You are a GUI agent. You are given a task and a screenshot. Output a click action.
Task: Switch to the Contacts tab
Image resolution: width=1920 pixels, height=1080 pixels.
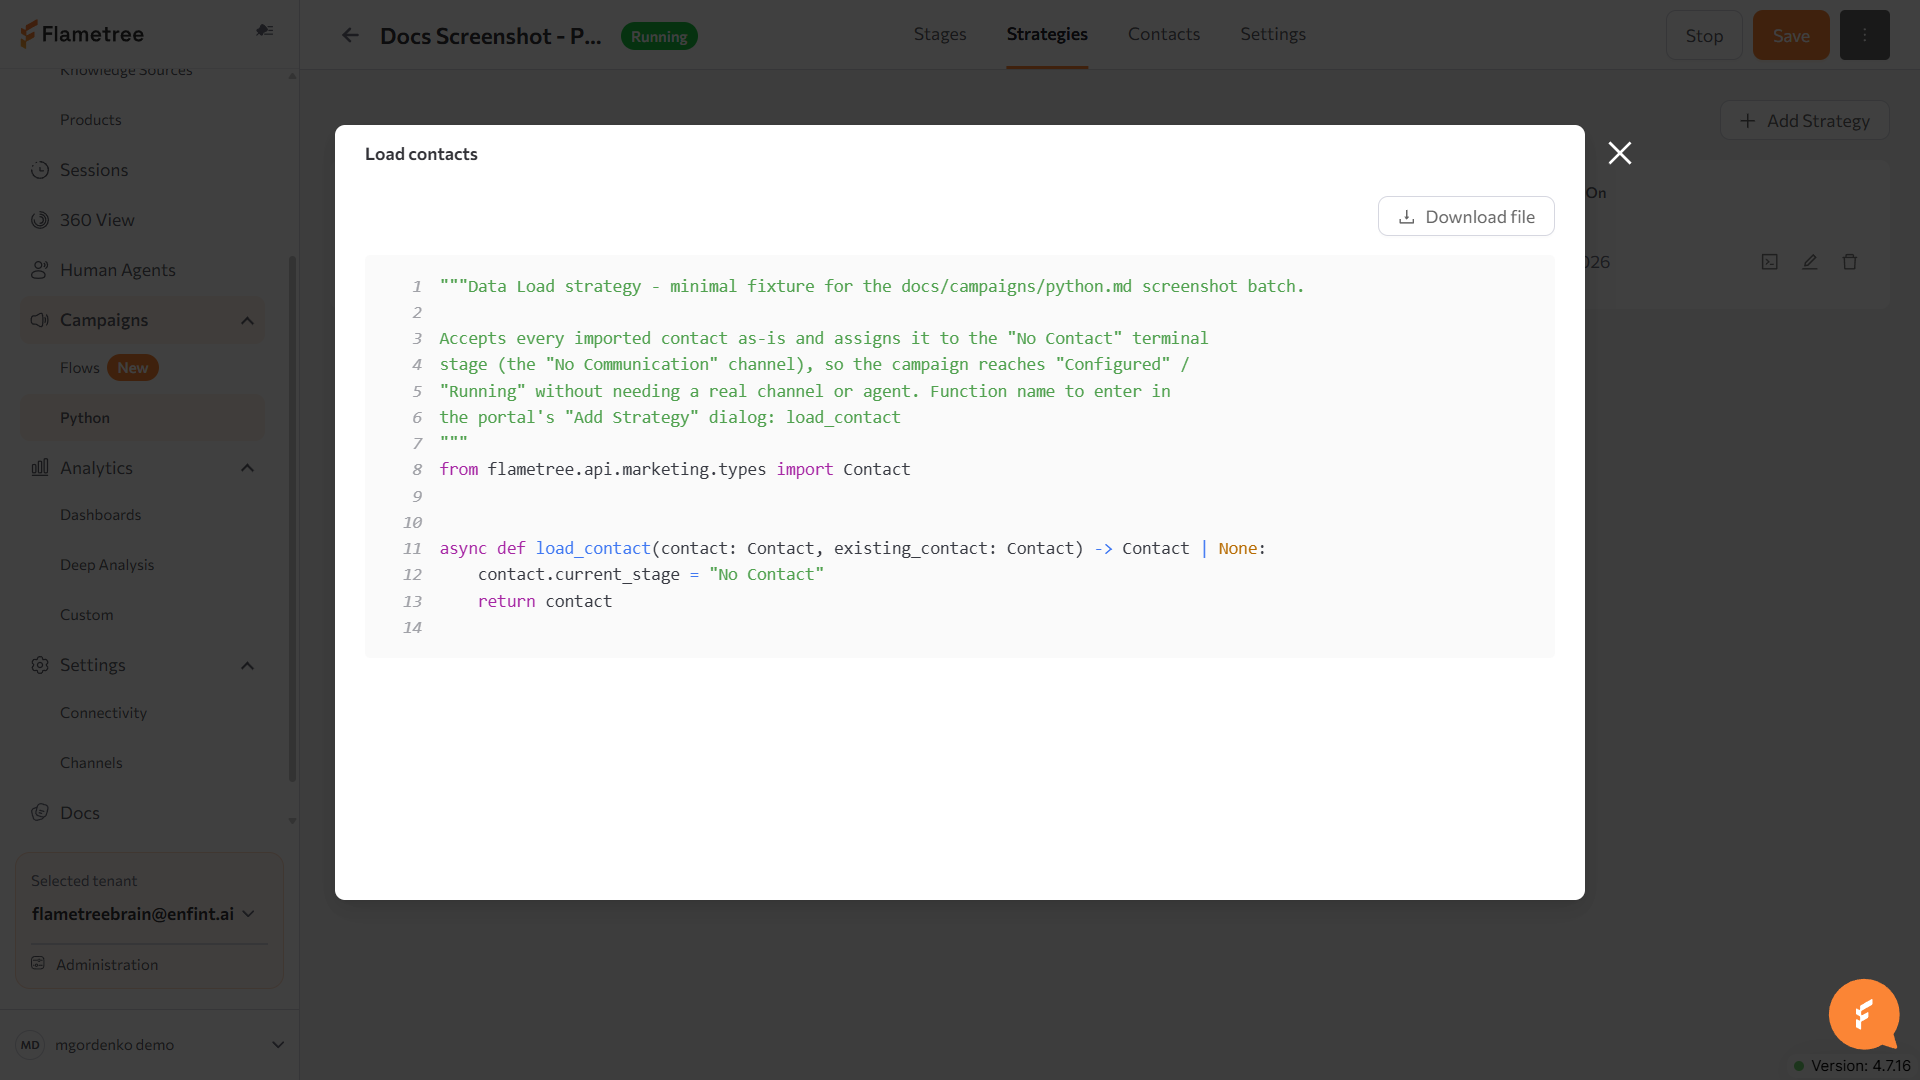pos(1164,34)
